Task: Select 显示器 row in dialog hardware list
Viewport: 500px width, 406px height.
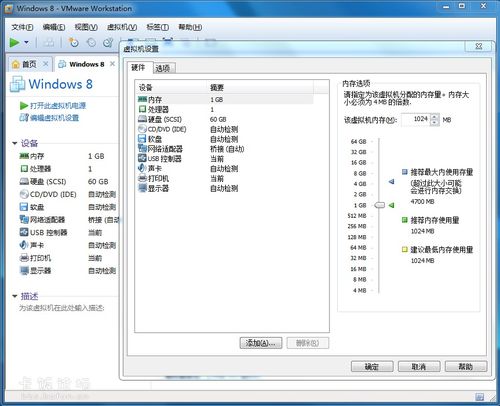Action: (225, 188)
